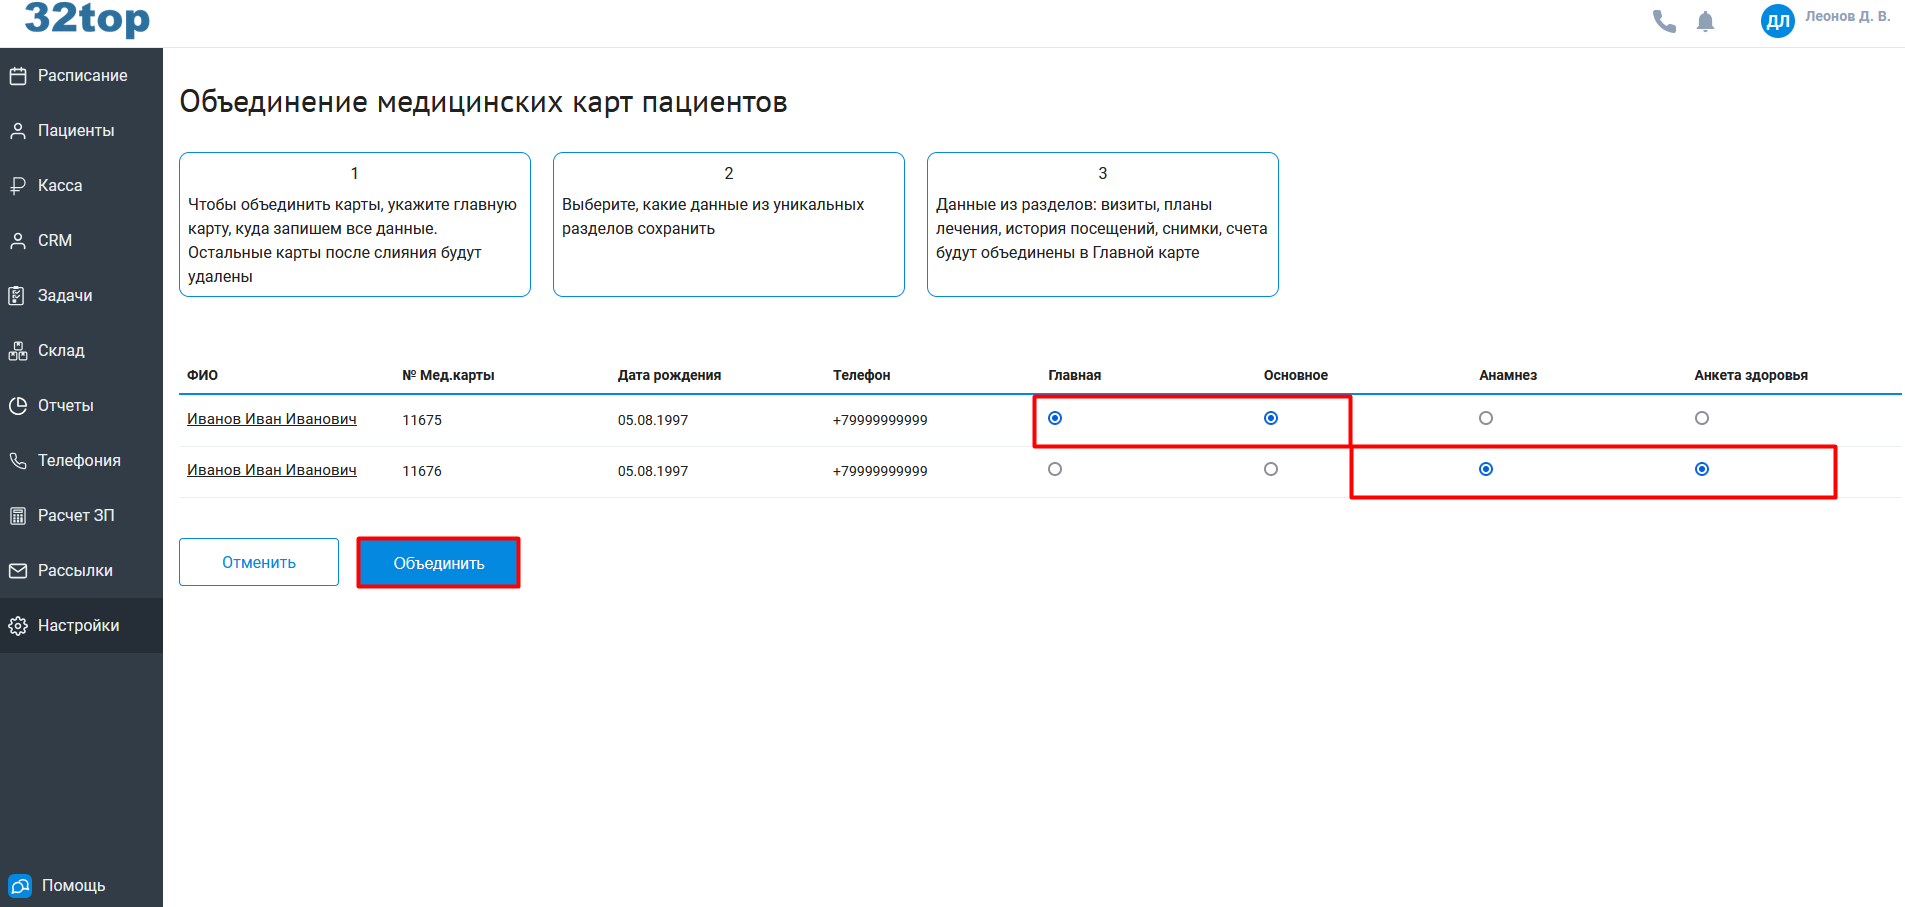Select Анкета здоровья radio for card 11675
The height and width of the screenshot is (907, 1905).
pos(1702,418)
